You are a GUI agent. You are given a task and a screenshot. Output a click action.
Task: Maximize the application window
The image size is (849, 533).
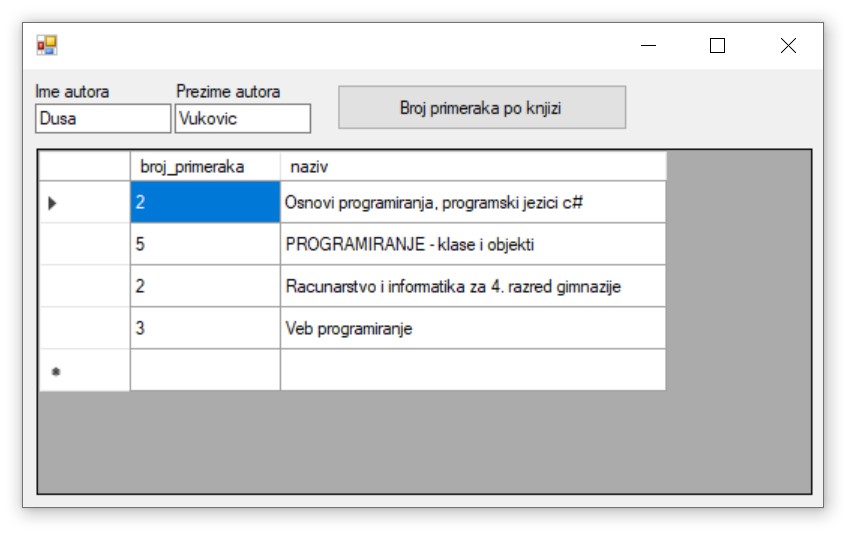click(717, 45)
